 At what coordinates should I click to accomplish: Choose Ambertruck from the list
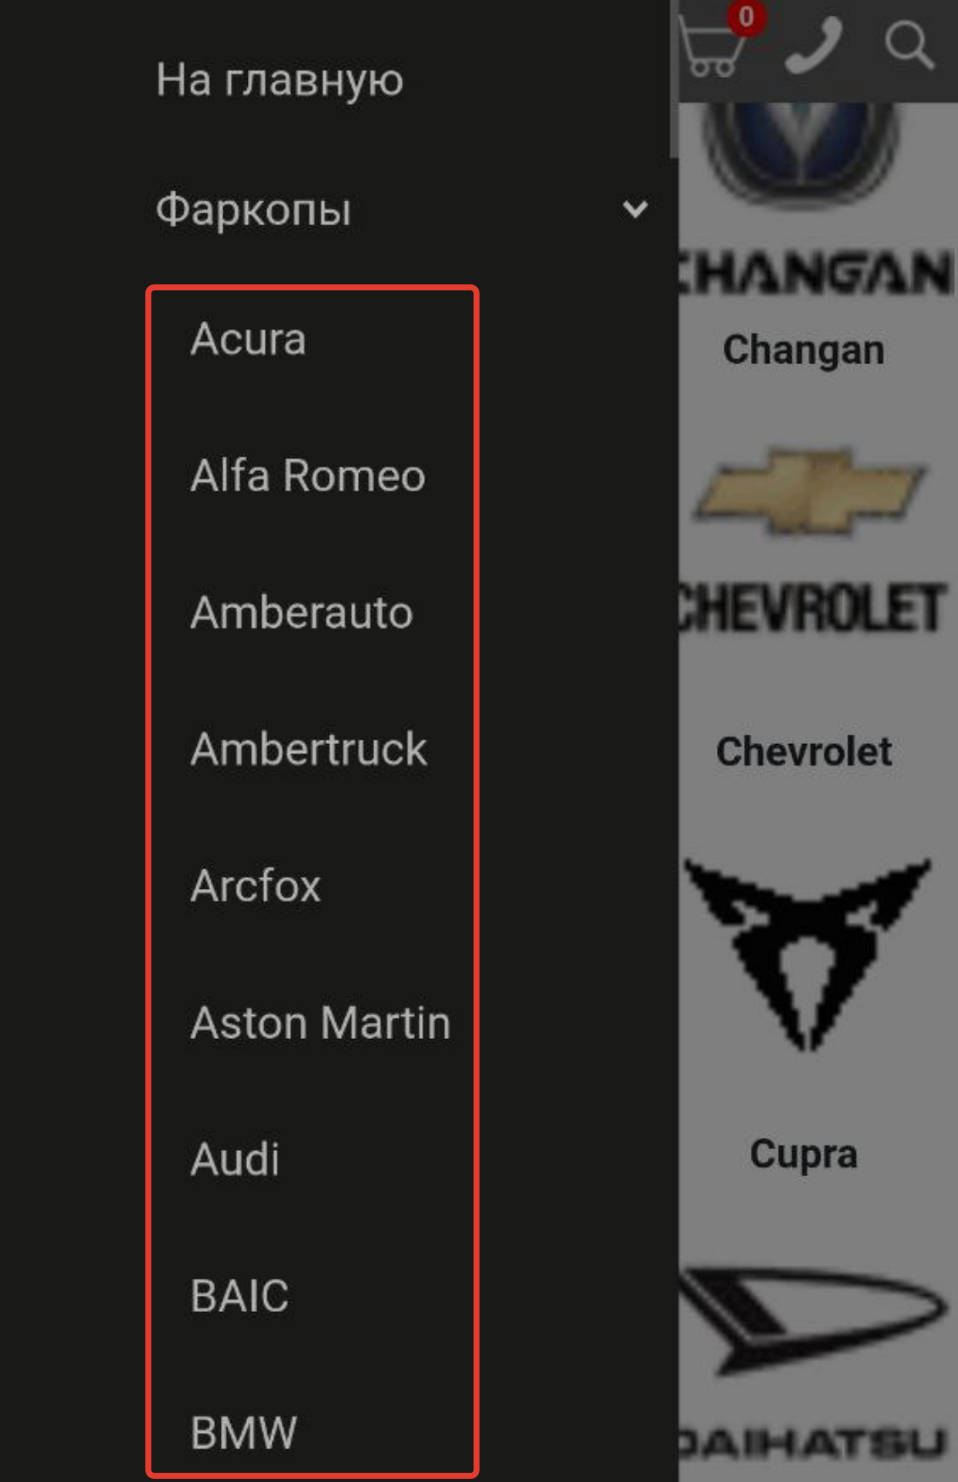[x=308, y=749]
